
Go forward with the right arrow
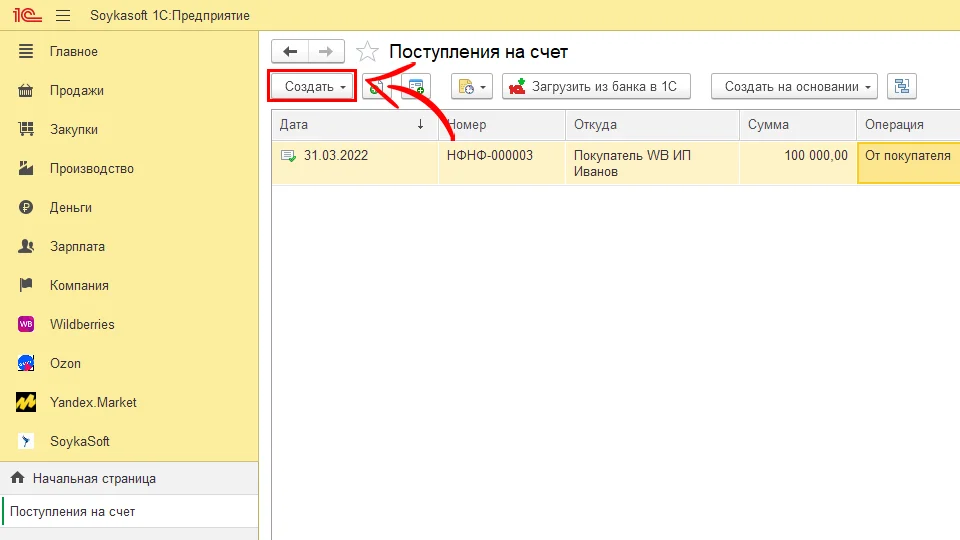pos(326,52)
